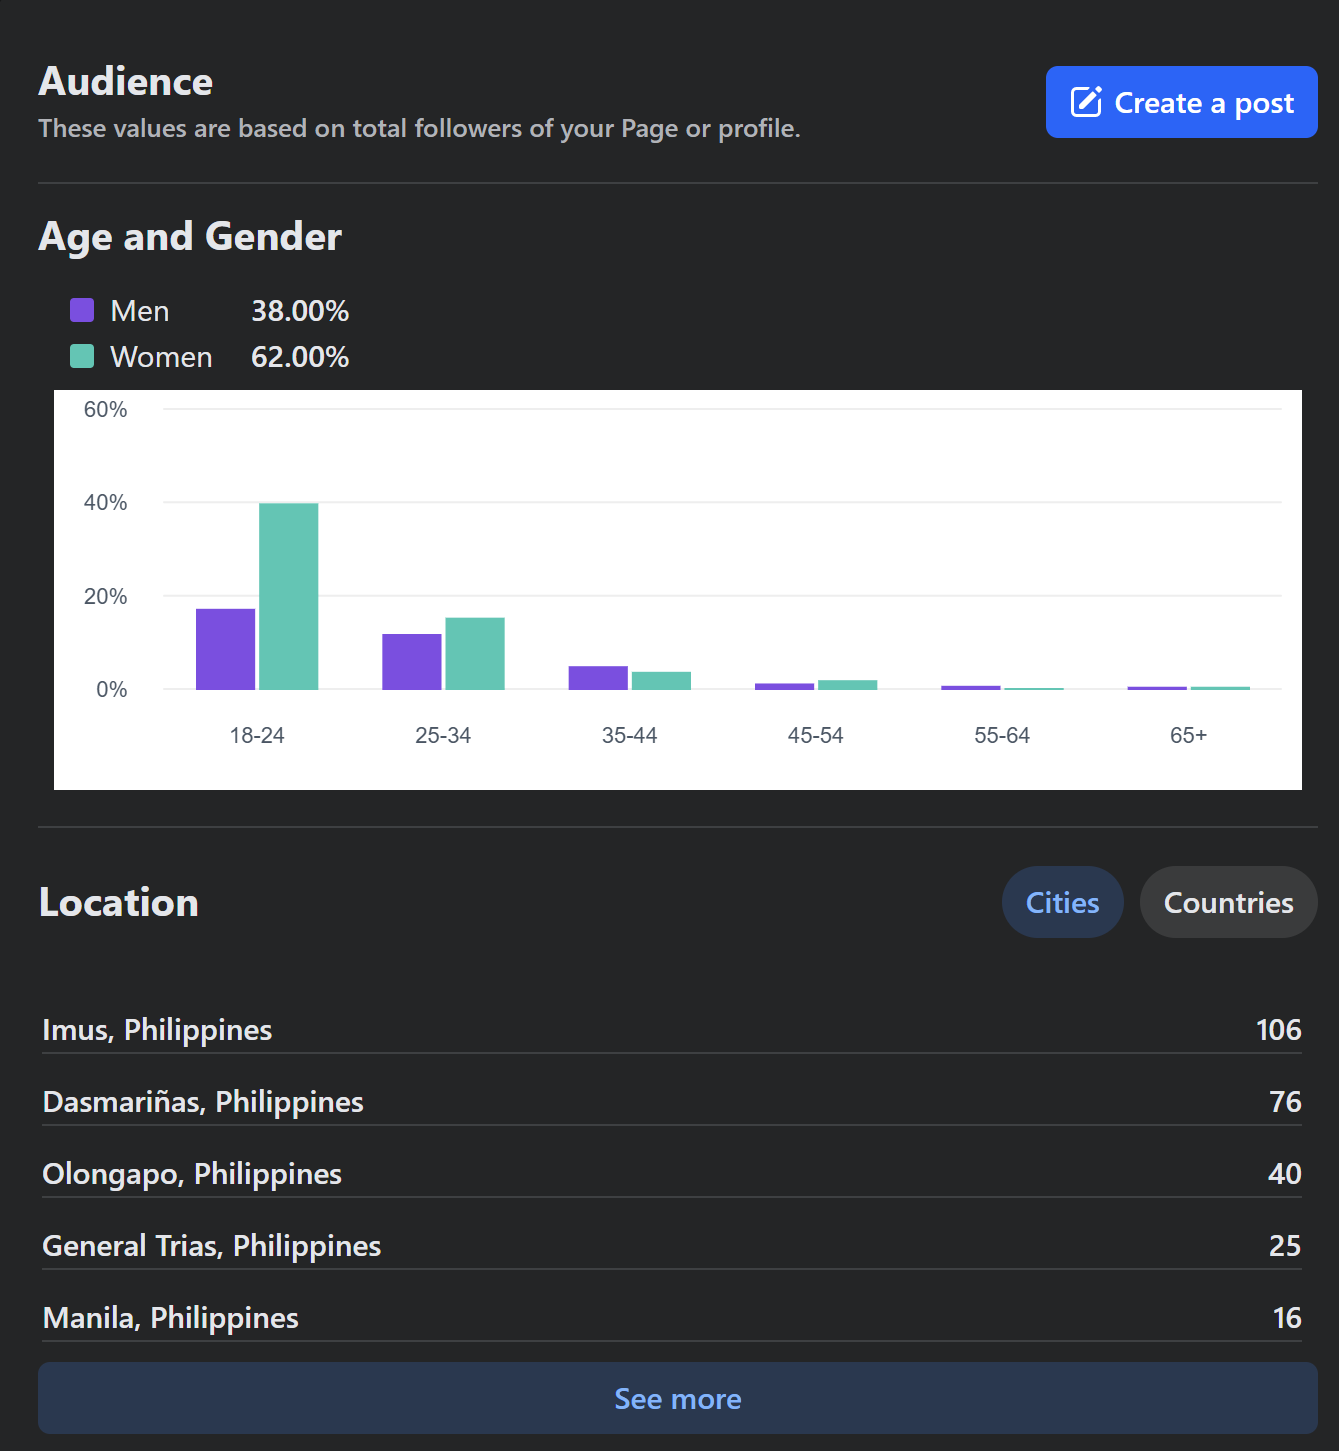Click the Create a post button
The height and width of the screenshot is (1451, 1339).
1181,102
